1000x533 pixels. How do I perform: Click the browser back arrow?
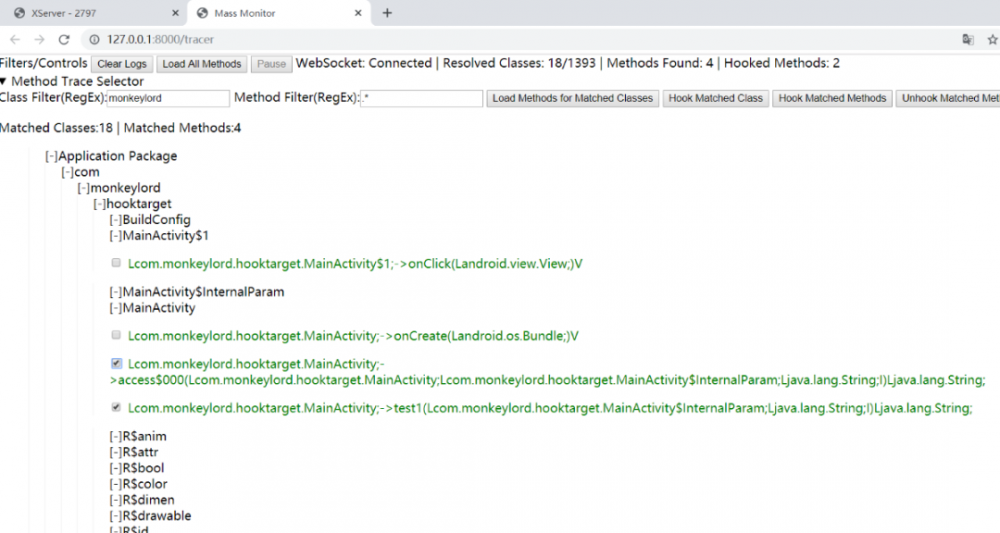(15, 40)
